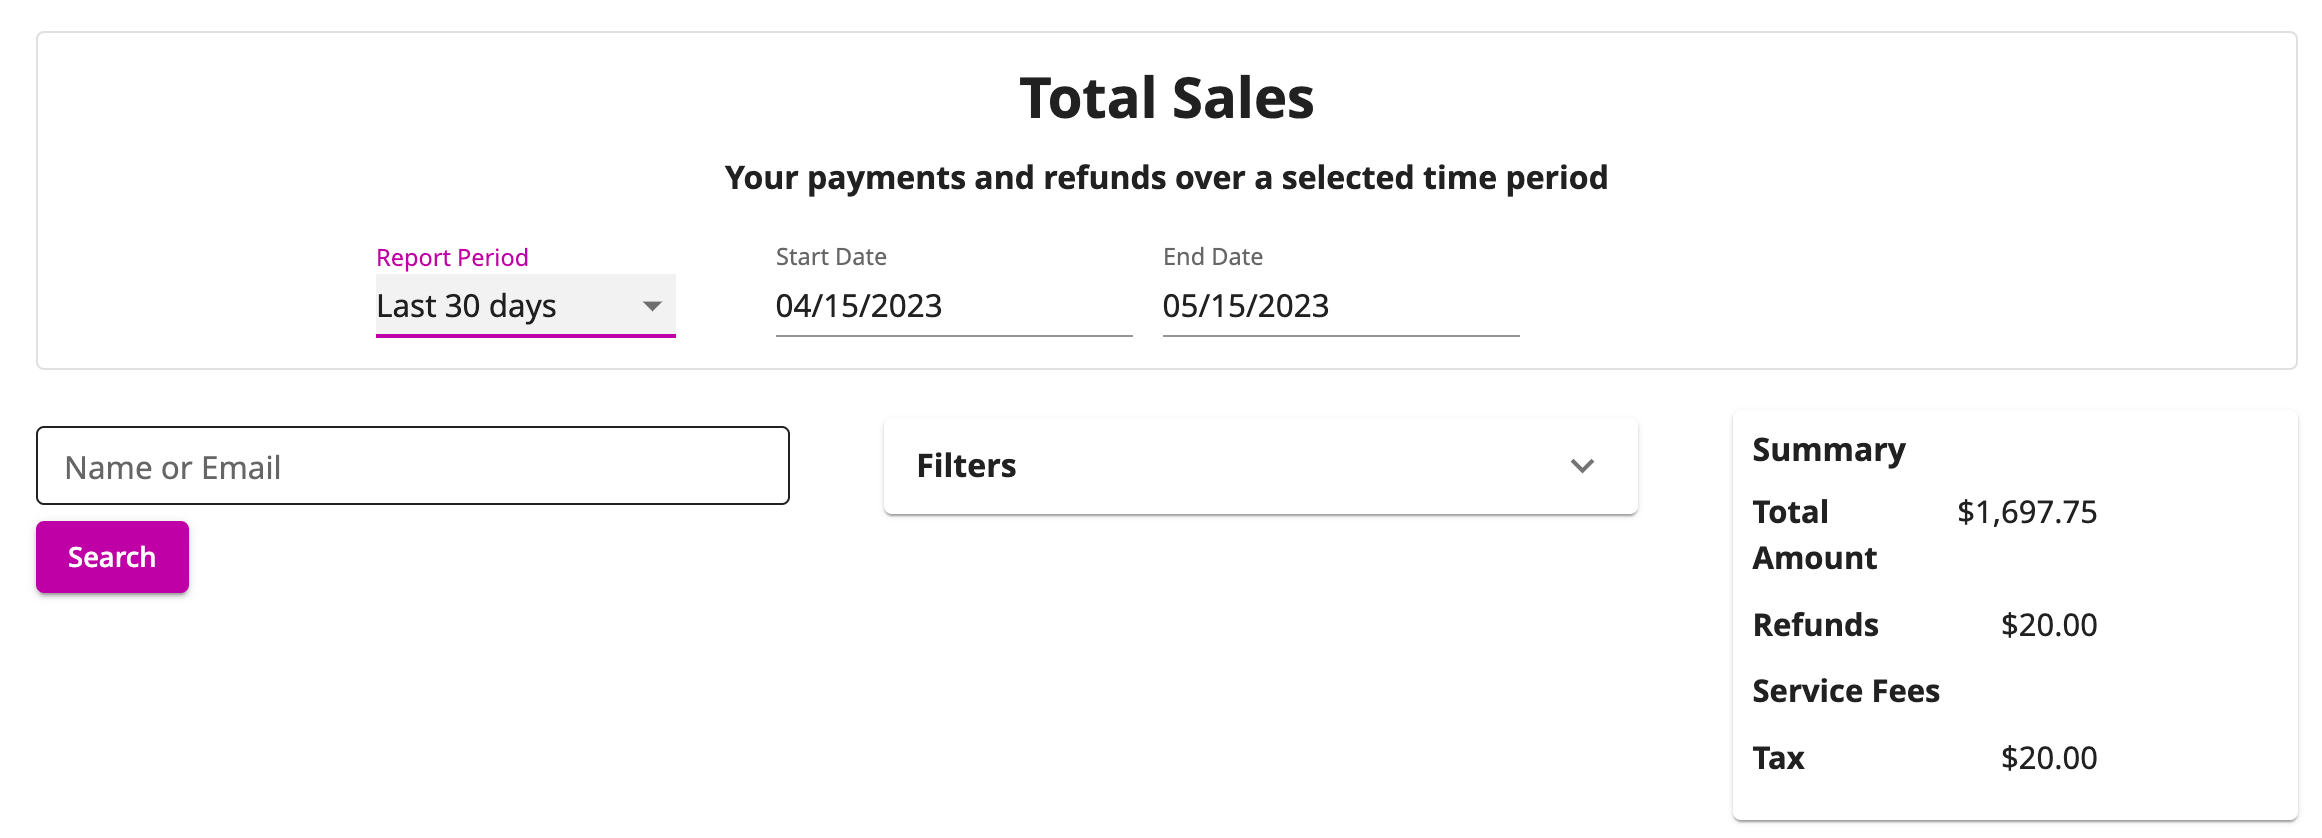Click the Start Date label
Viewport: 2322px width, 838px height.
coord(830,256)
